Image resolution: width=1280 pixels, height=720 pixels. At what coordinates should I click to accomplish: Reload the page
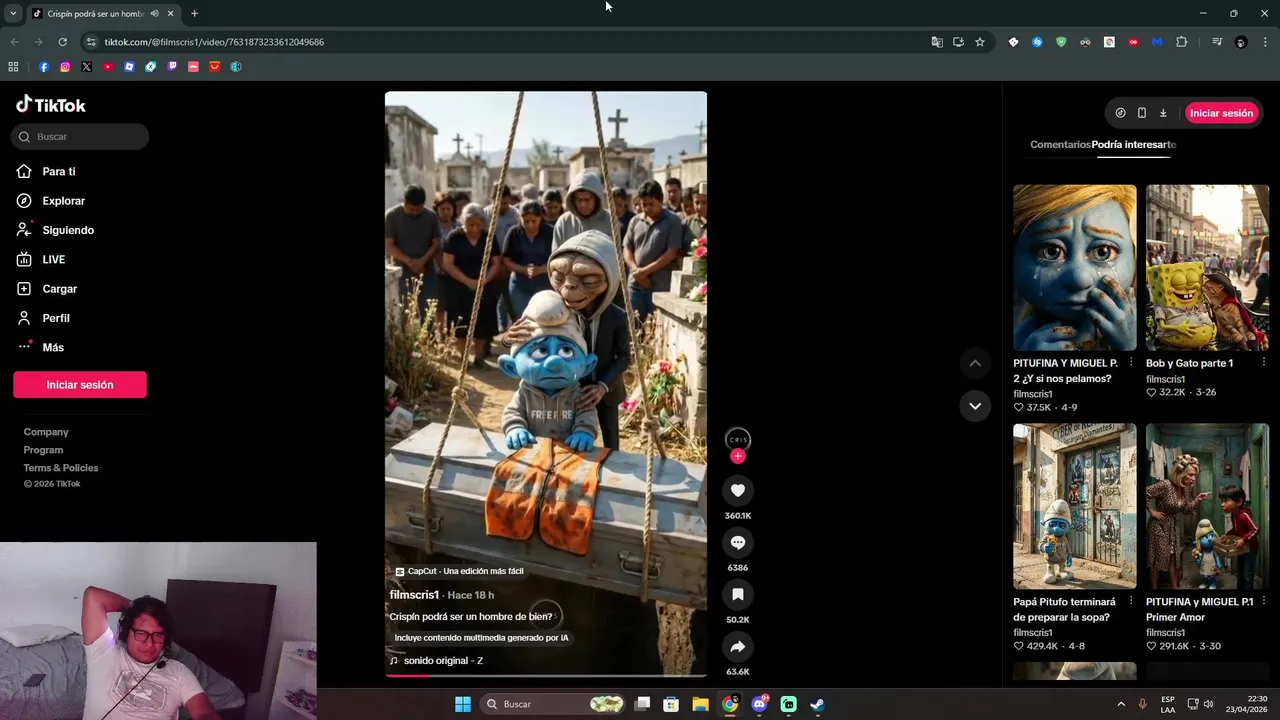[62, 42]
